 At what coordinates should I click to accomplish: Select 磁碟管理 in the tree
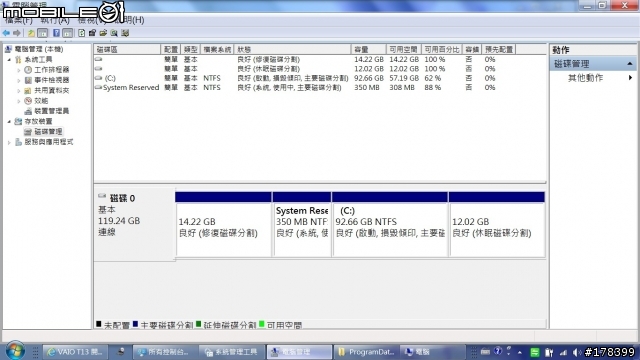48,131
